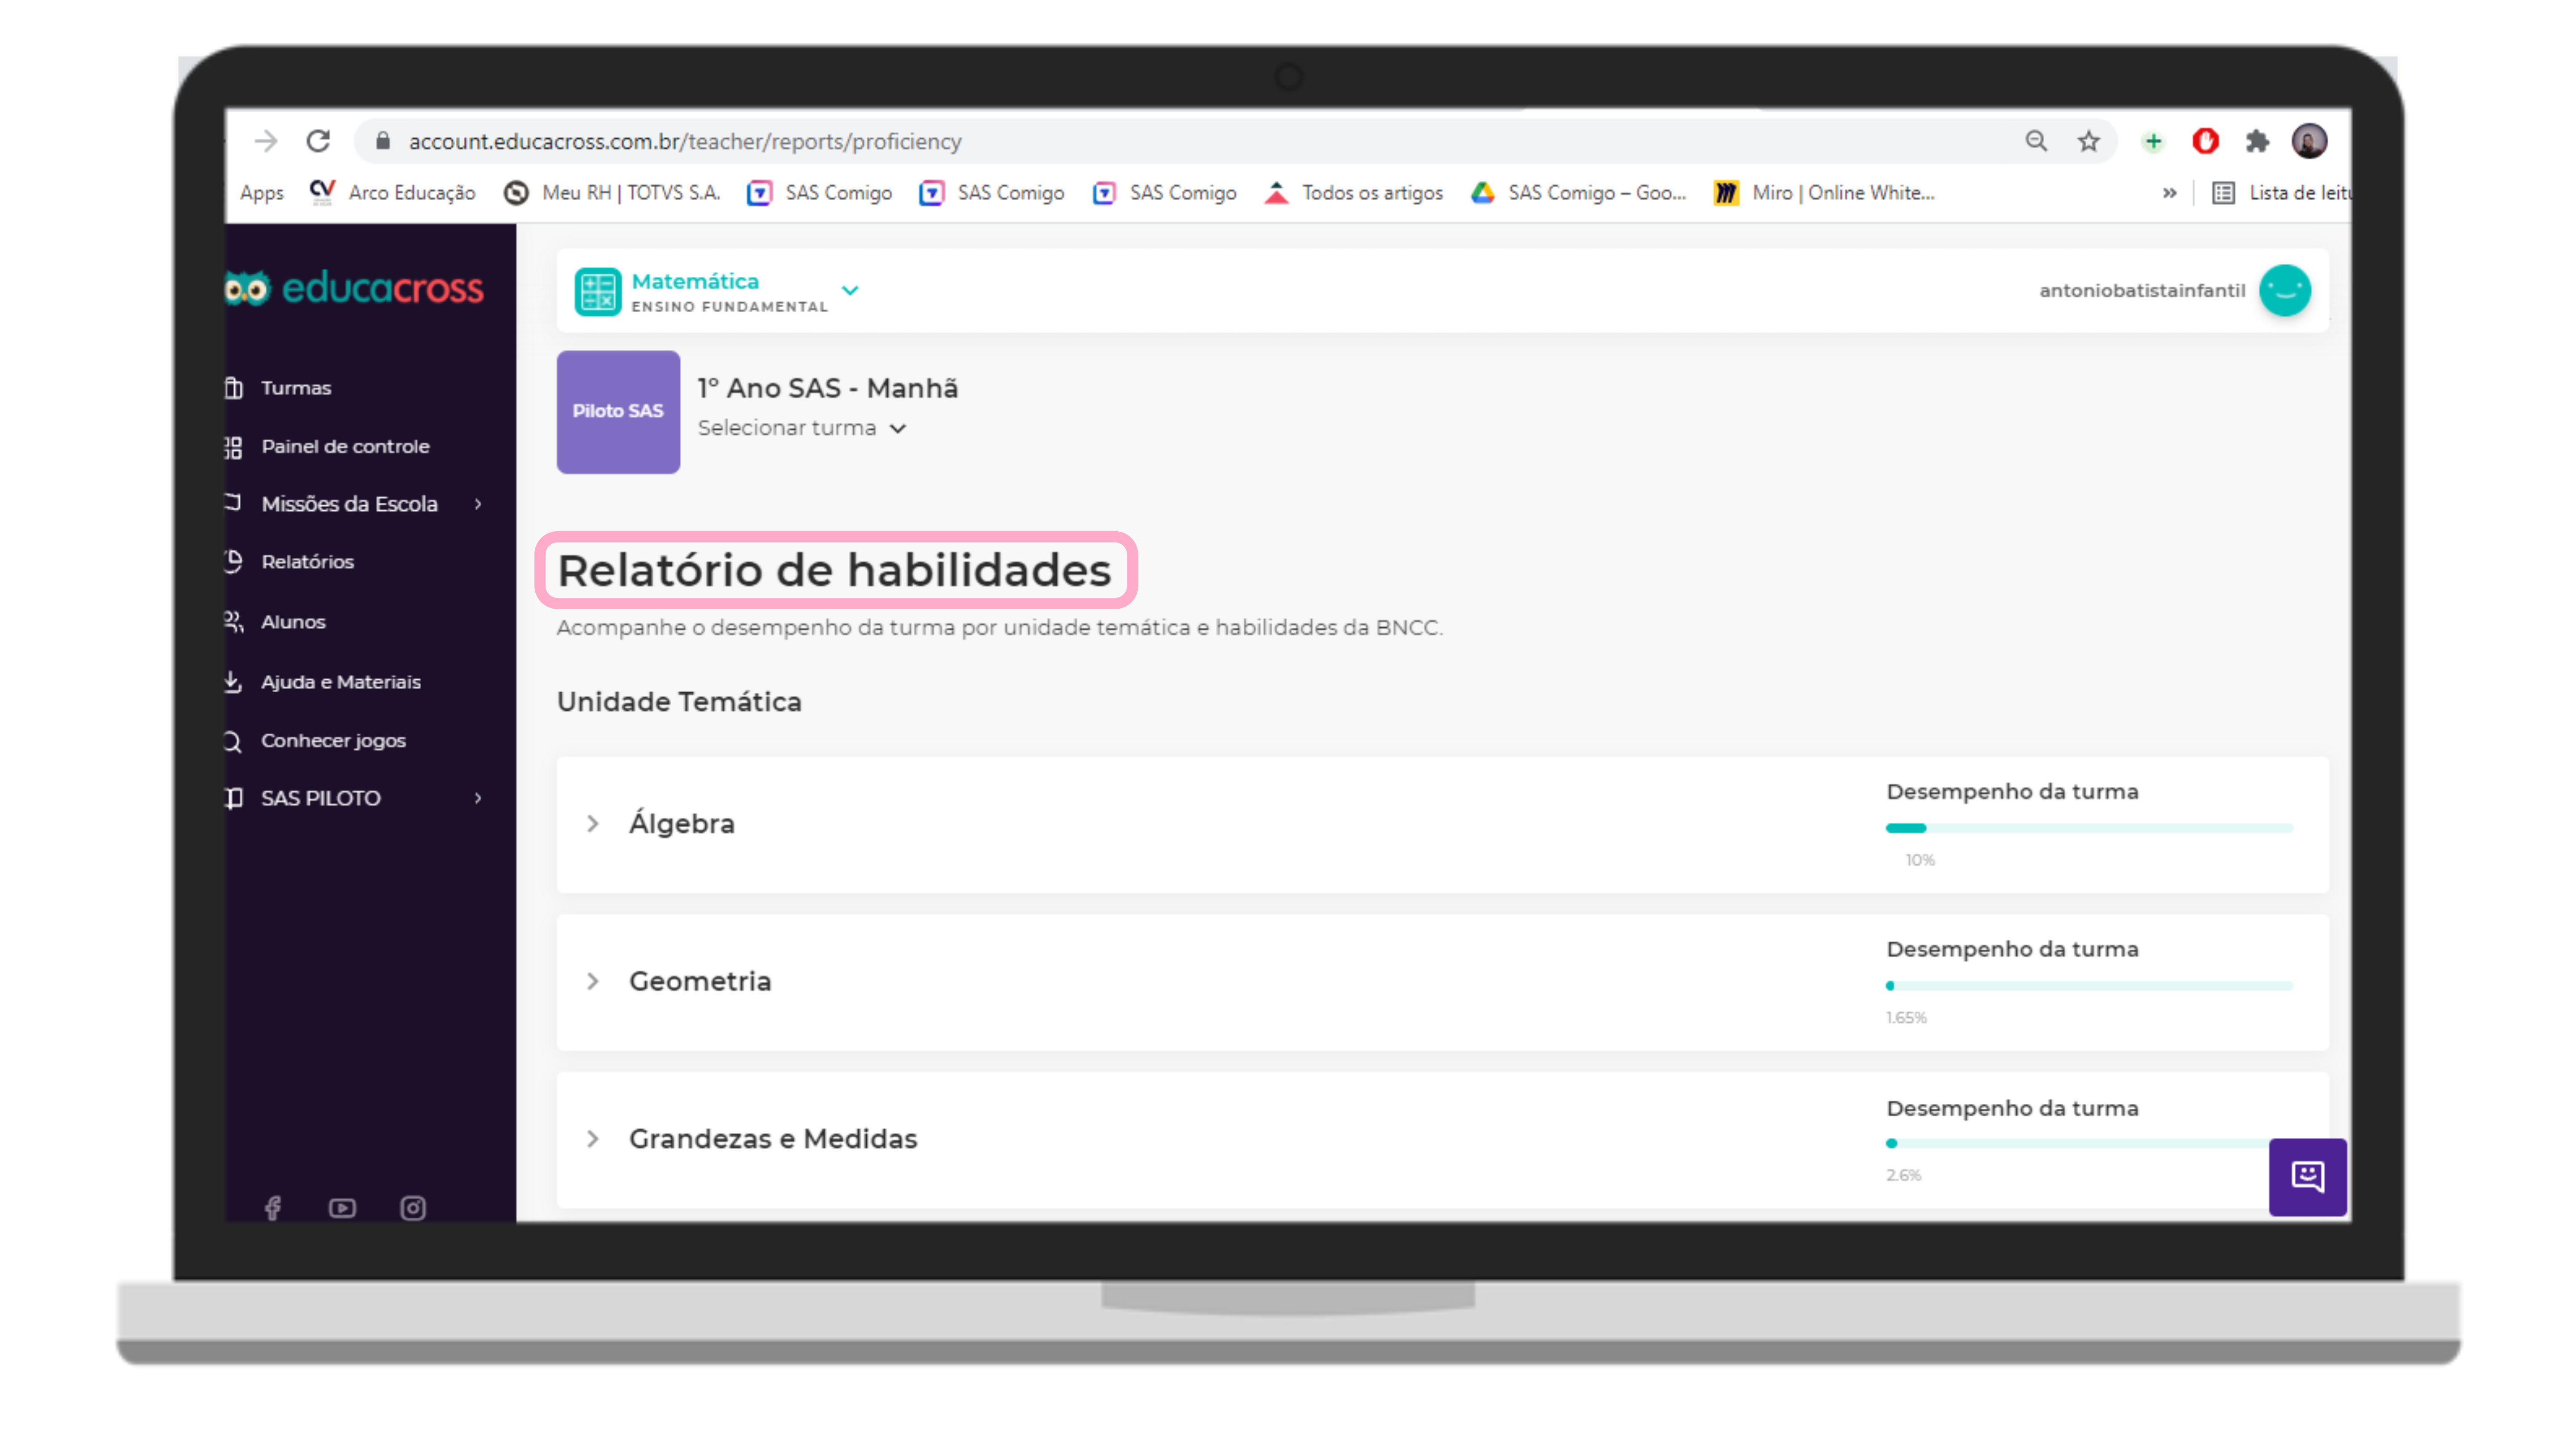
Task: Open the red Opera extension icon
Action: 2205,141
